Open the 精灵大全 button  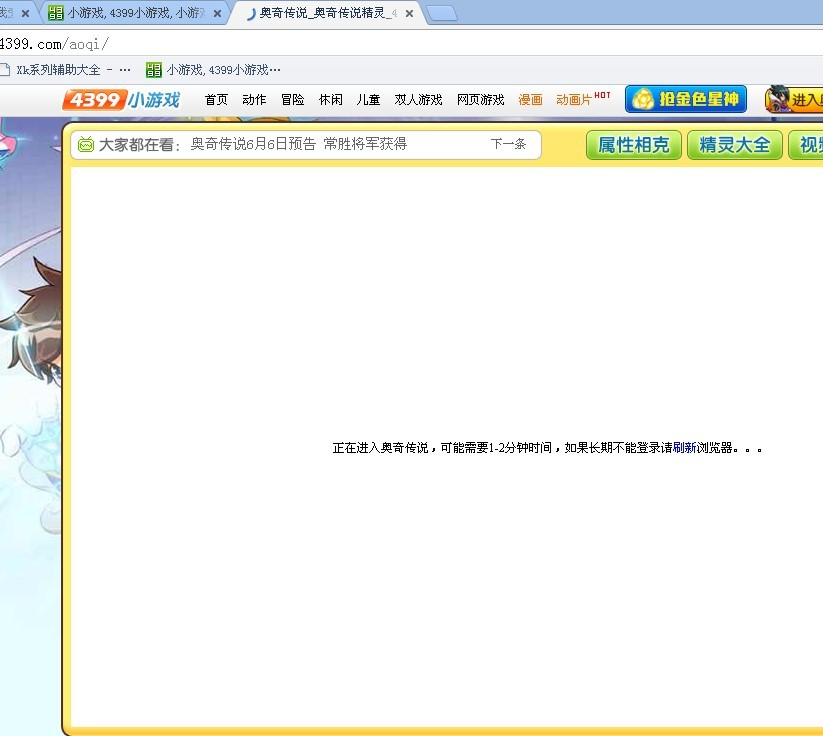(x=735, y=145)
